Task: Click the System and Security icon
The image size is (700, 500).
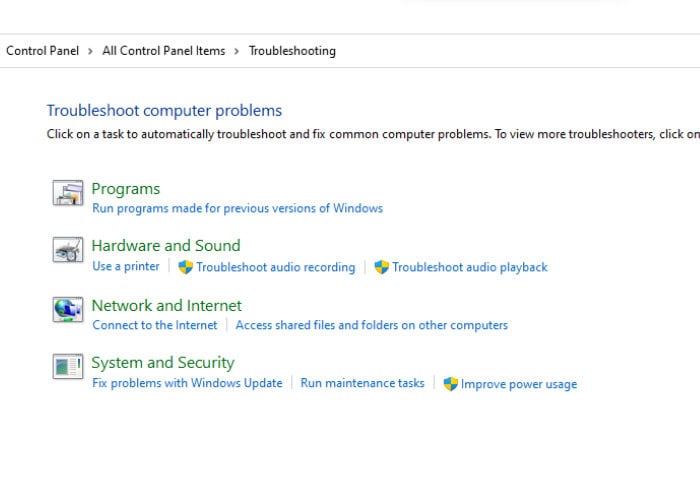Action: pyautogui.click(x=68, y=366)
